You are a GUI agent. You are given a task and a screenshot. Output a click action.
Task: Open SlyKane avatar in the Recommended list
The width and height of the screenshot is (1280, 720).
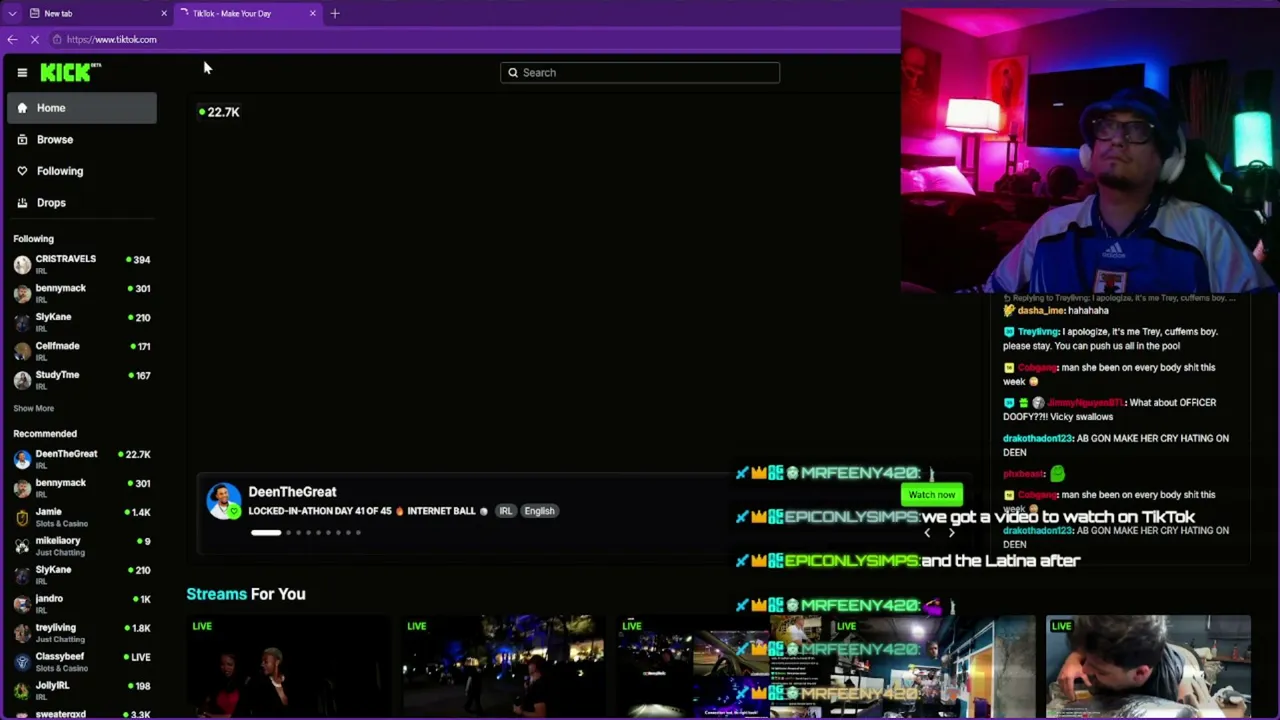point(22,575)
